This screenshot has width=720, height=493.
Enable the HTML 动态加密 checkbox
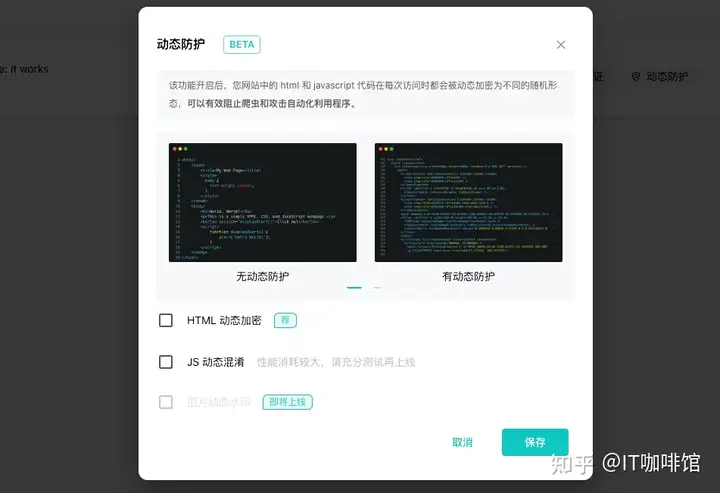(x=166, y=320)
